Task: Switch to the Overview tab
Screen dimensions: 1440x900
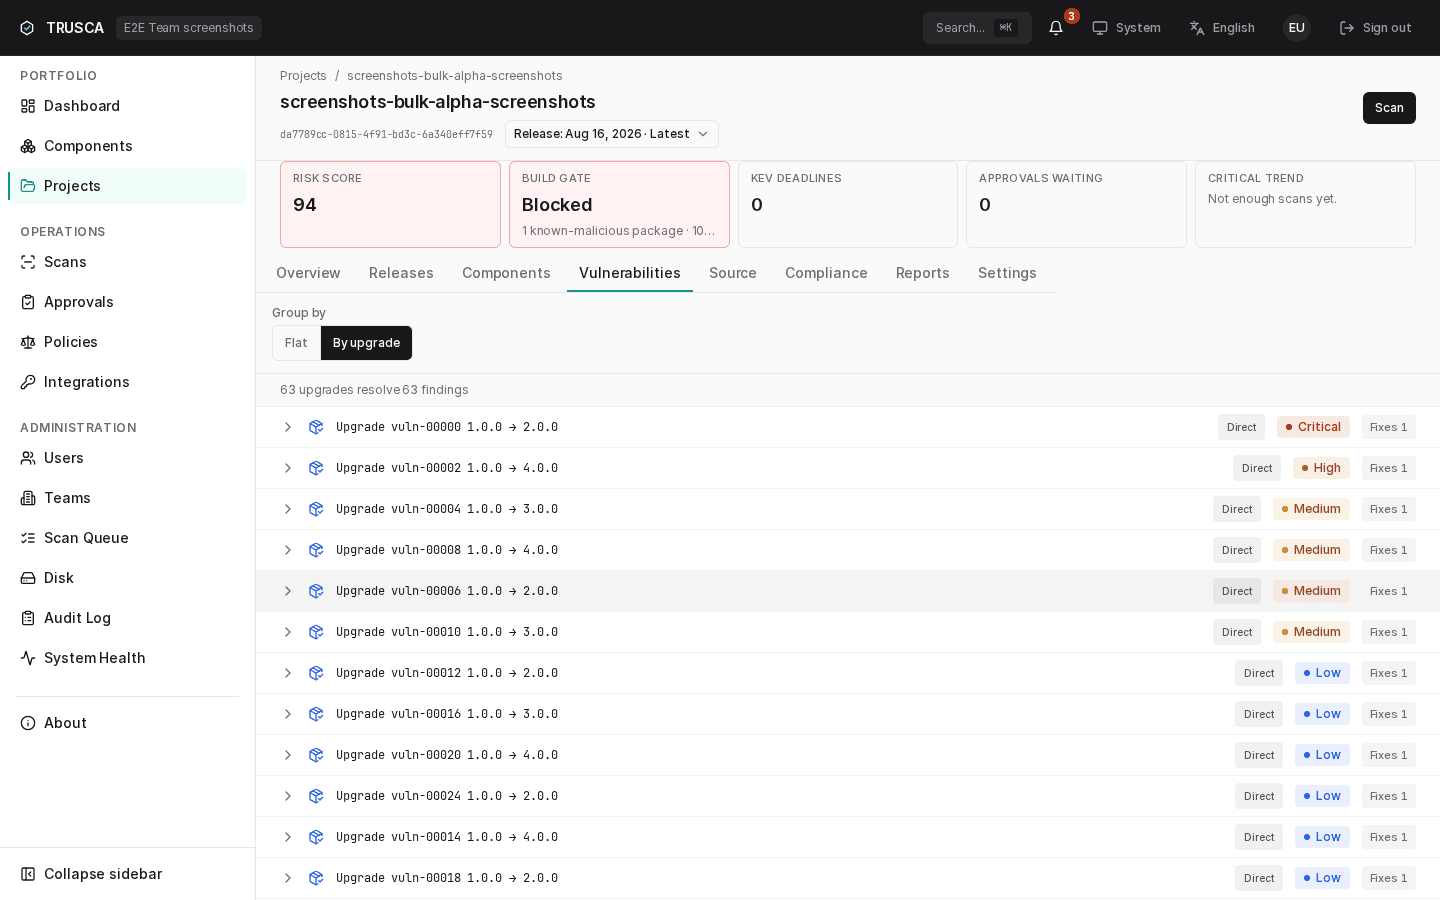Action: point(308,273)
